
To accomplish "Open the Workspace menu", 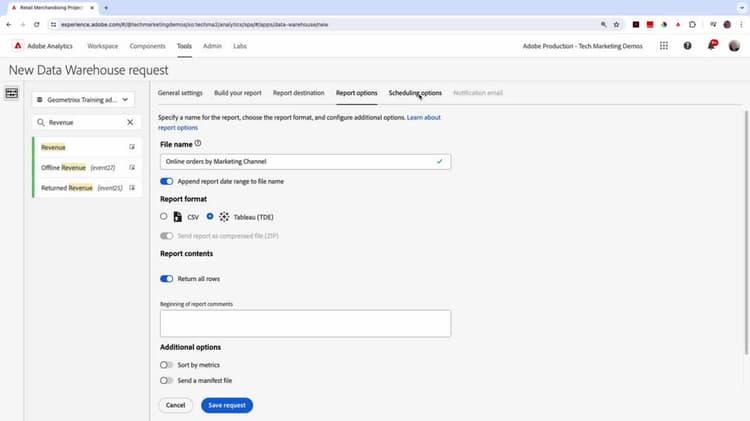I will coord(102,46).
